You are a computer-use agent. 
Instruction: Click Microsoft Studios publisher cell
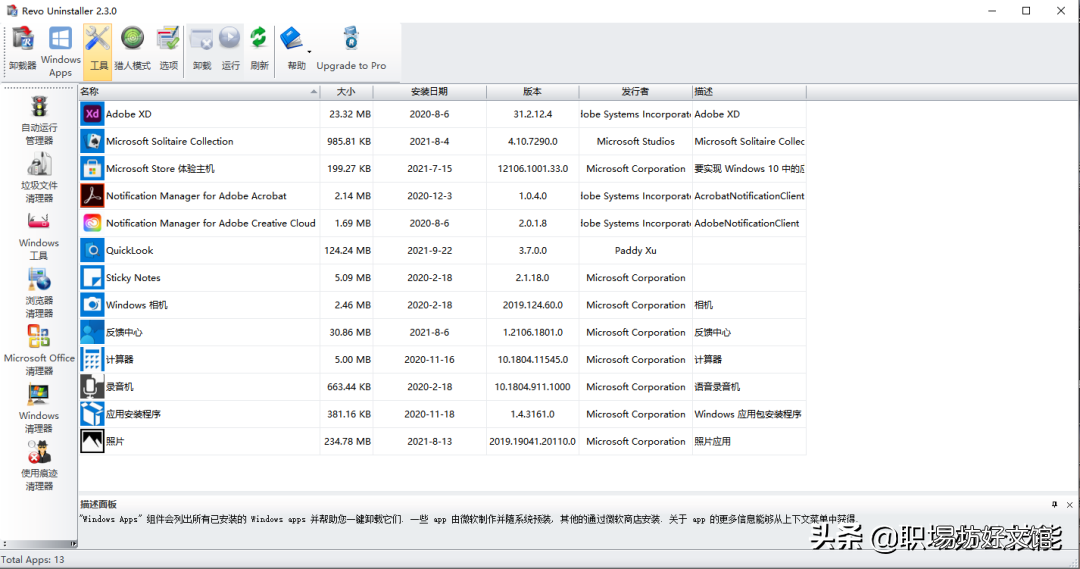(x=636, y=141)
